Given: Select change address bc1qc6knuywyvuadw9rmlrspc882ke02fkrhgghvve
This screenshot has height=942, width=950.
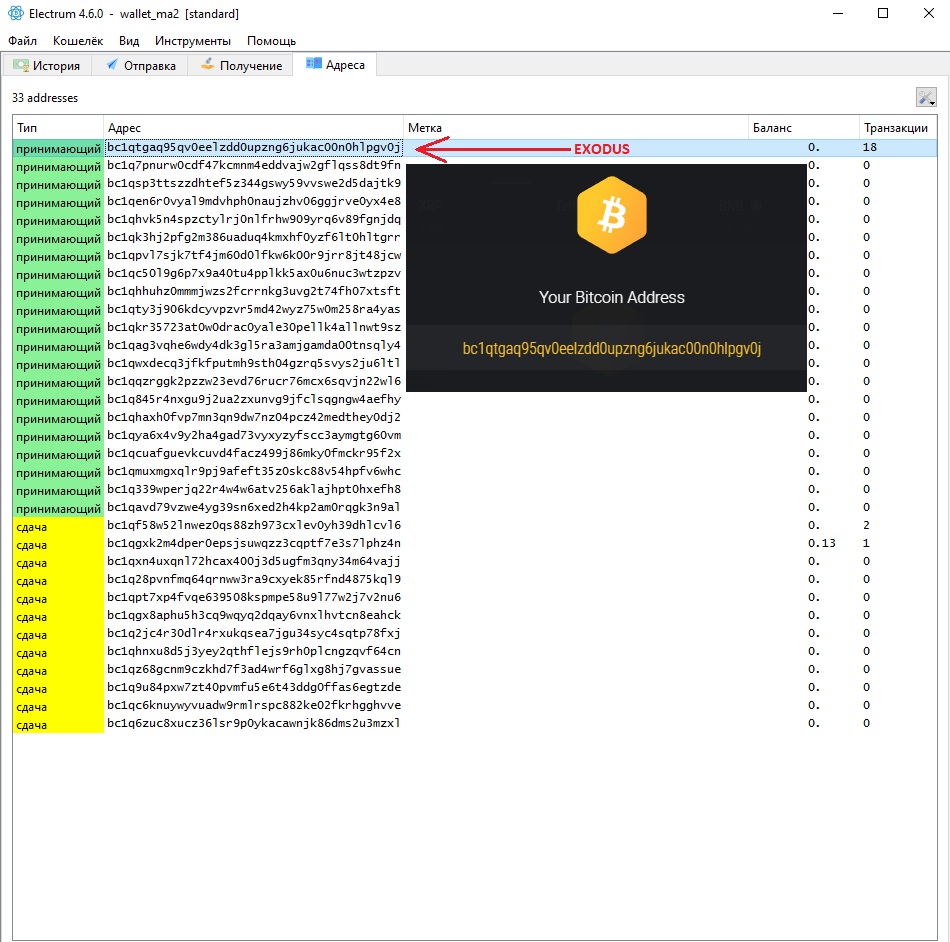Looking at the screenshot, I should coord(254,705).
